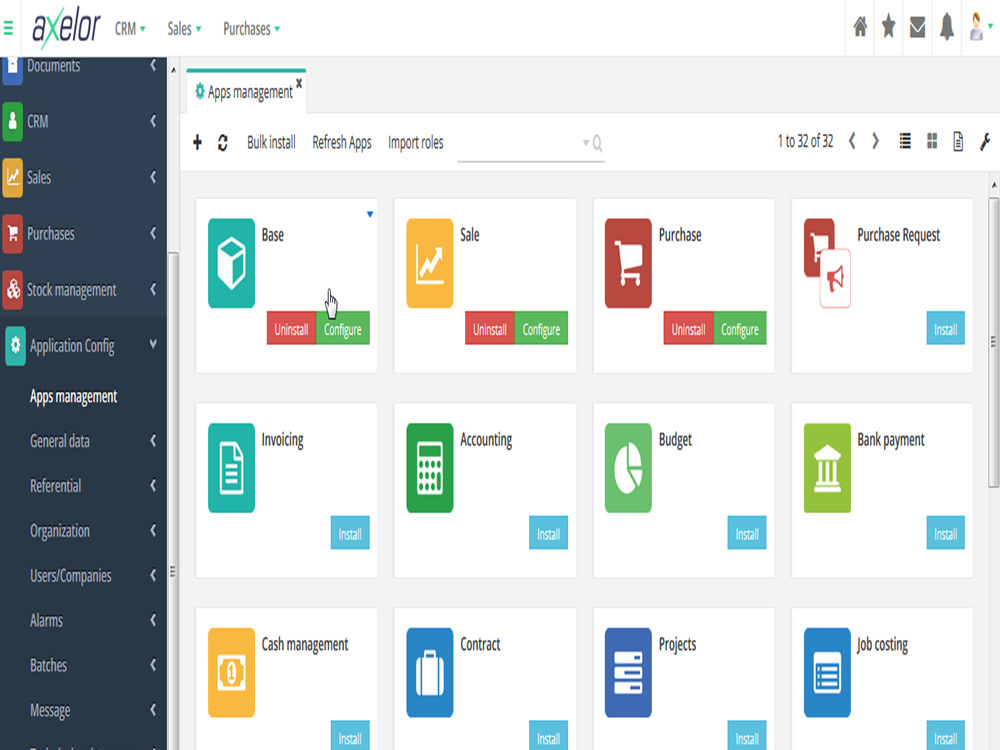Switch to list view icon
The width and height of the screenshot is (1000, 750).
[904, 141]
